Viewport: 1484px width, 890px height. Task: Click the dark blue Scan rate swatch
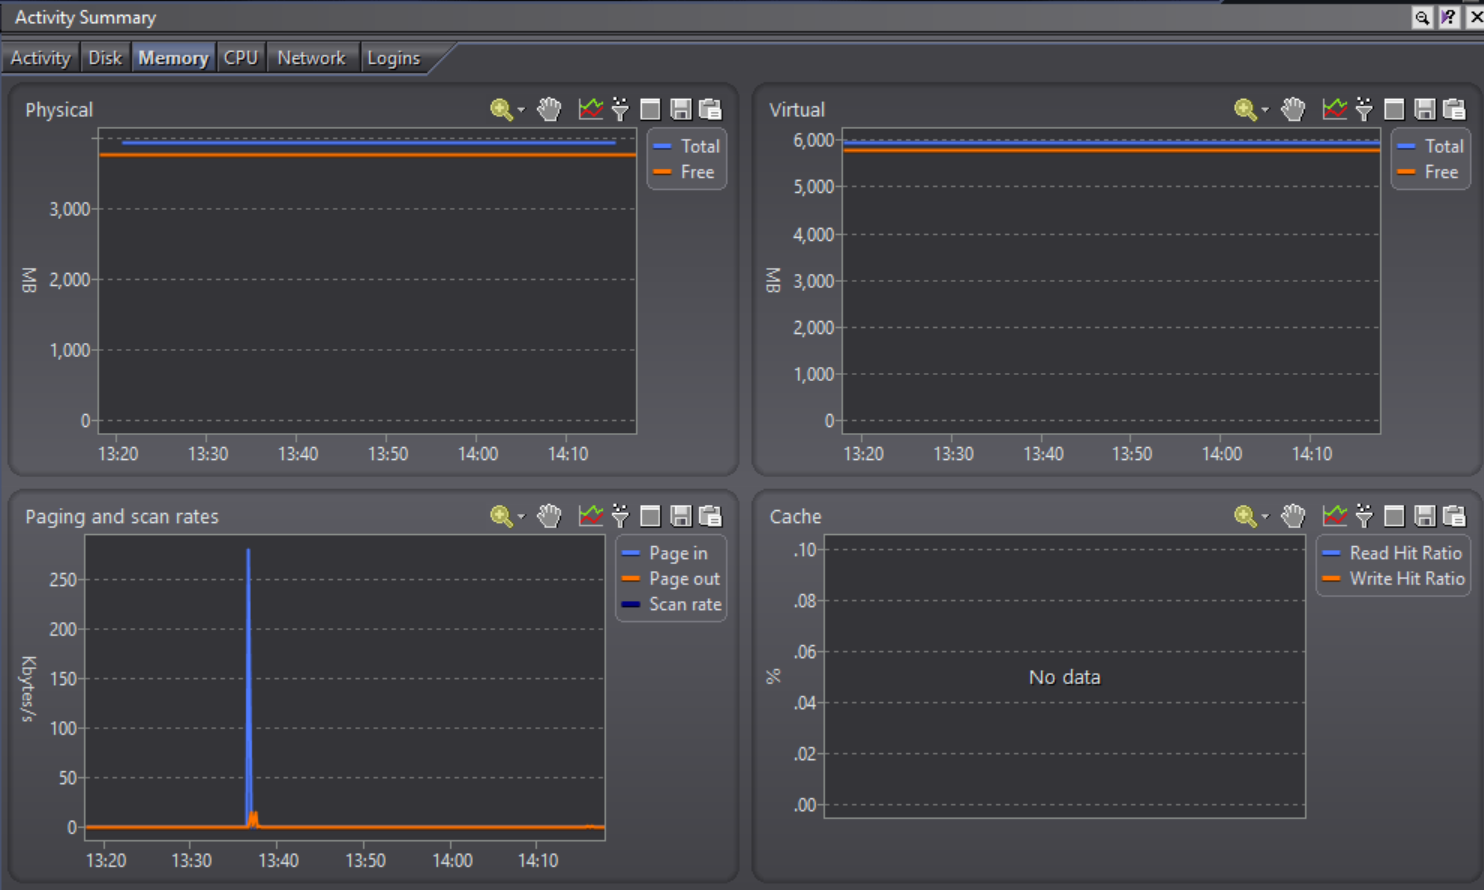click(x=630, y=604)
